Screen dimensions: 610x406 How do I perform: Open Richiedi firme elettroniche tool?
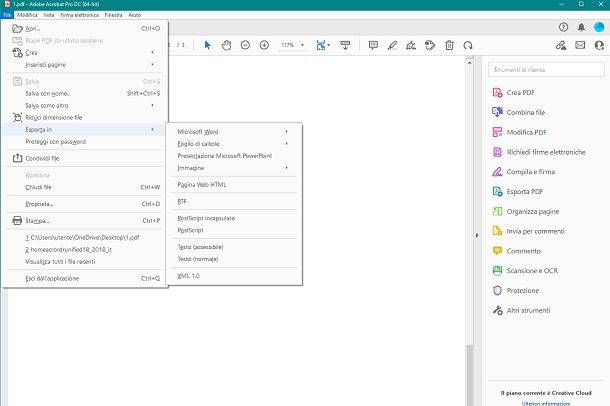pyautogui.click(x=539, y=152)
